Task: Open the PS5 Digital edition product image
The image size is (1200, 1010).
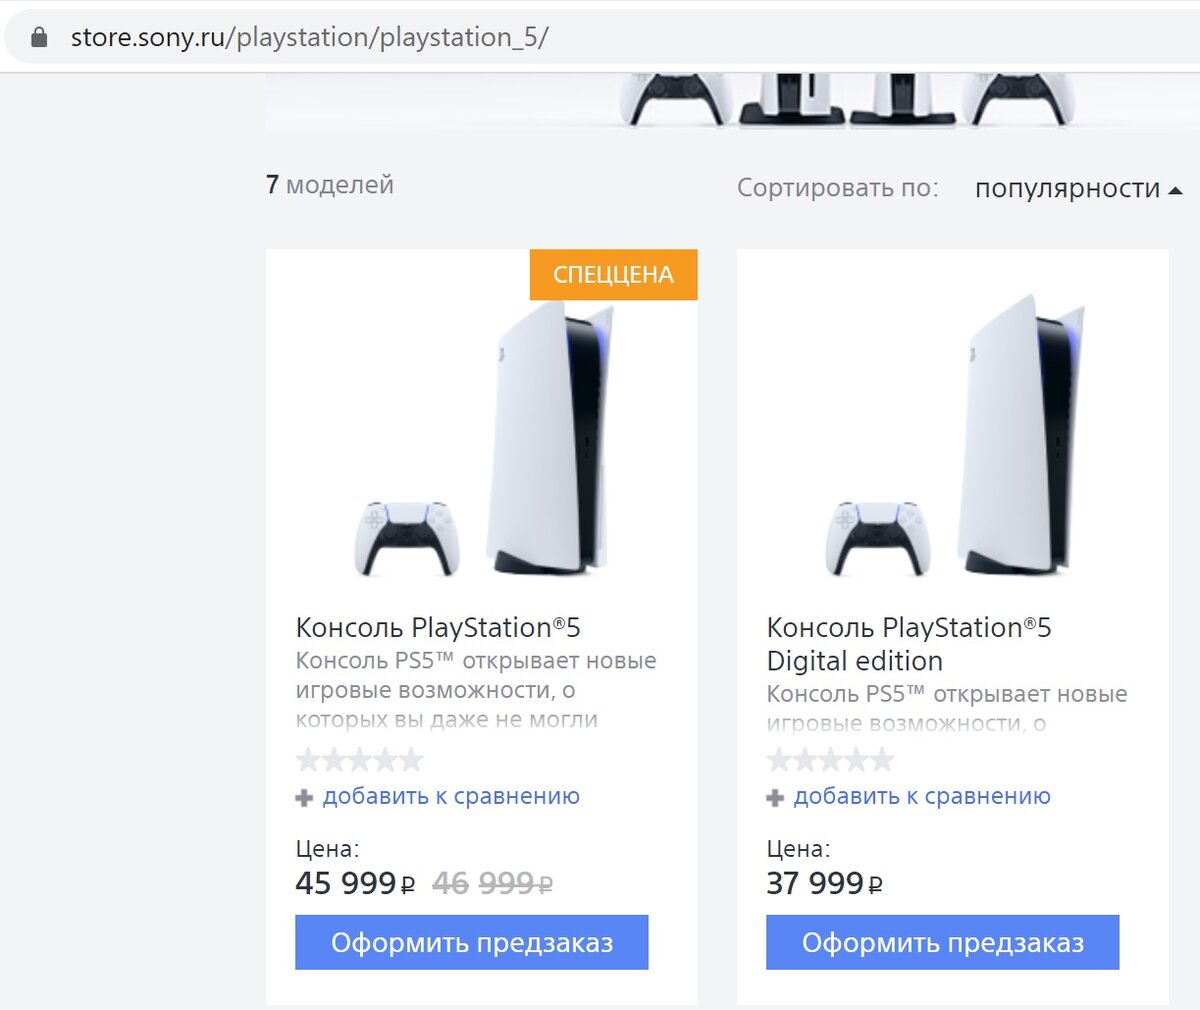Action: pyautogui.click(x=952, y=440)
